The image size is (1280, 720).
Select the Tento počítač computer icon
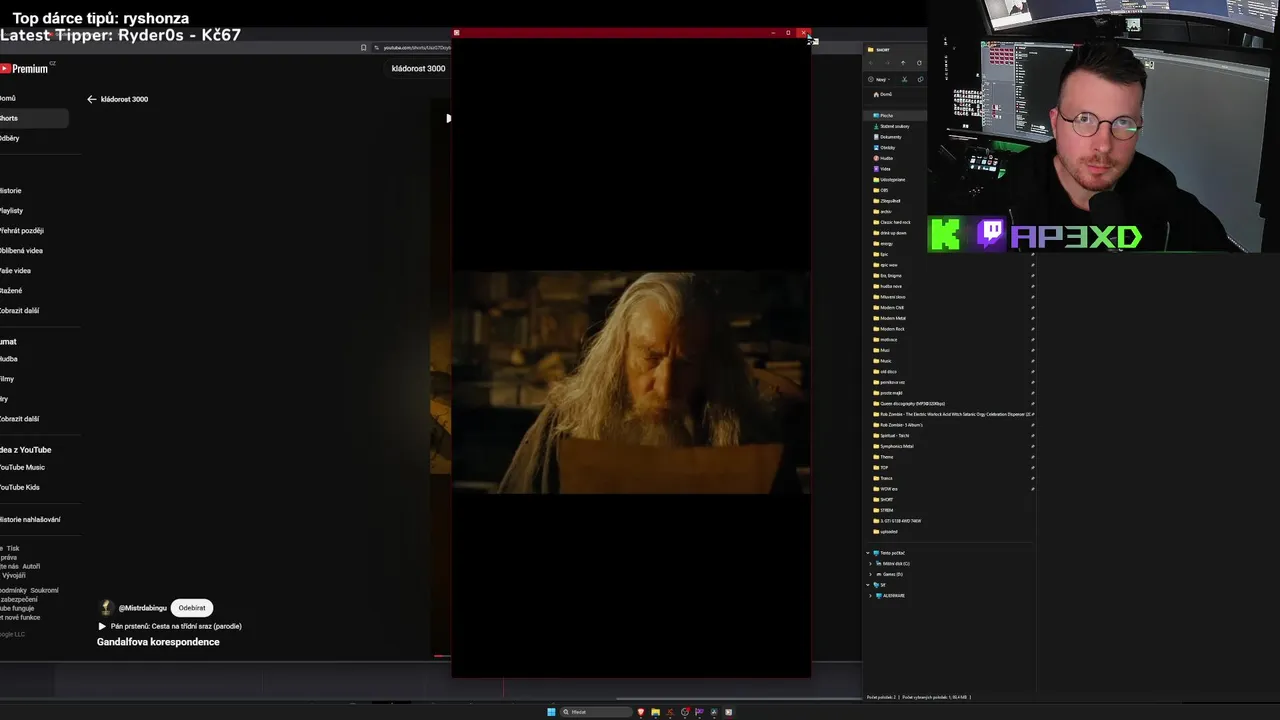877,553
